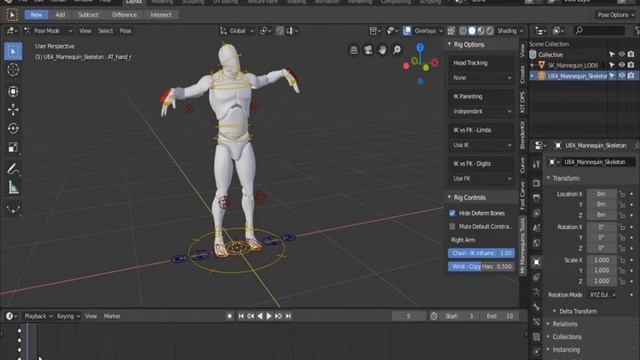Lock the Location X value
Screen dimensions: 640x360
[622, 194]
